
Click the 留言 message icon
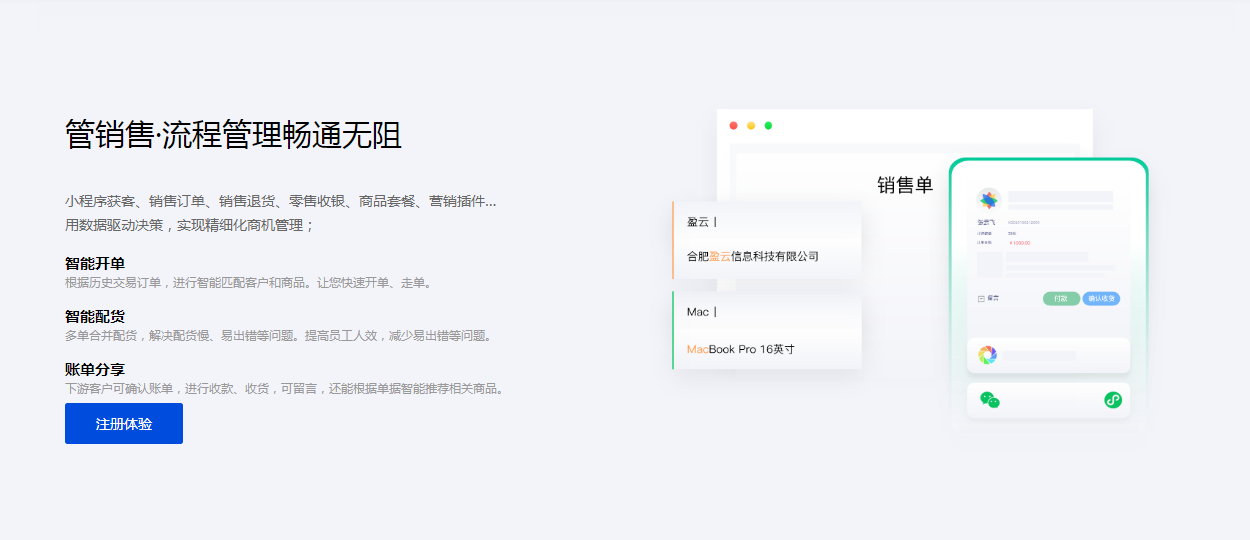point(982,298)
